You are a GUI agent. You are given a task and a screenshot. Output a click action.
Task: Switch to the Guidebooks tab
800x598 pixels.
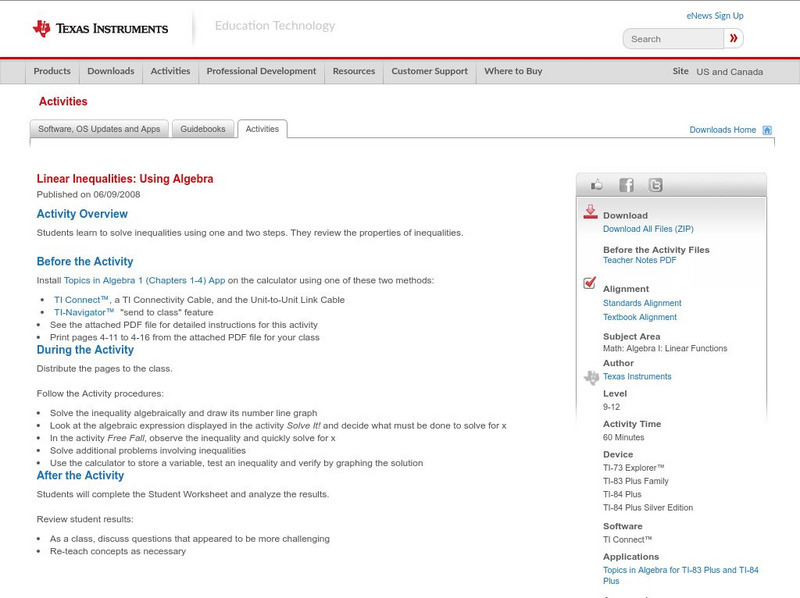(204, 129)
